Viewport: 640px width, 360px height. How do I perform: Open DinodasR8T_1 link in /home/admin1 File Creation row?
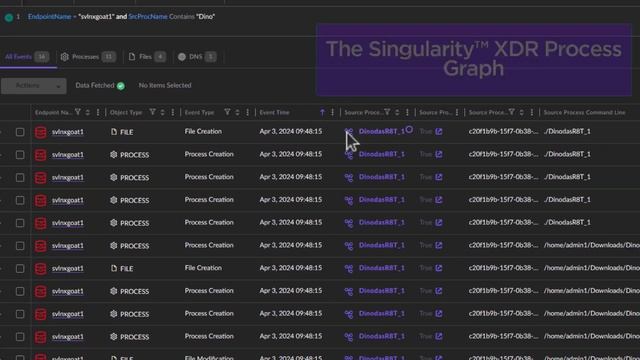(x=382, y=268)
